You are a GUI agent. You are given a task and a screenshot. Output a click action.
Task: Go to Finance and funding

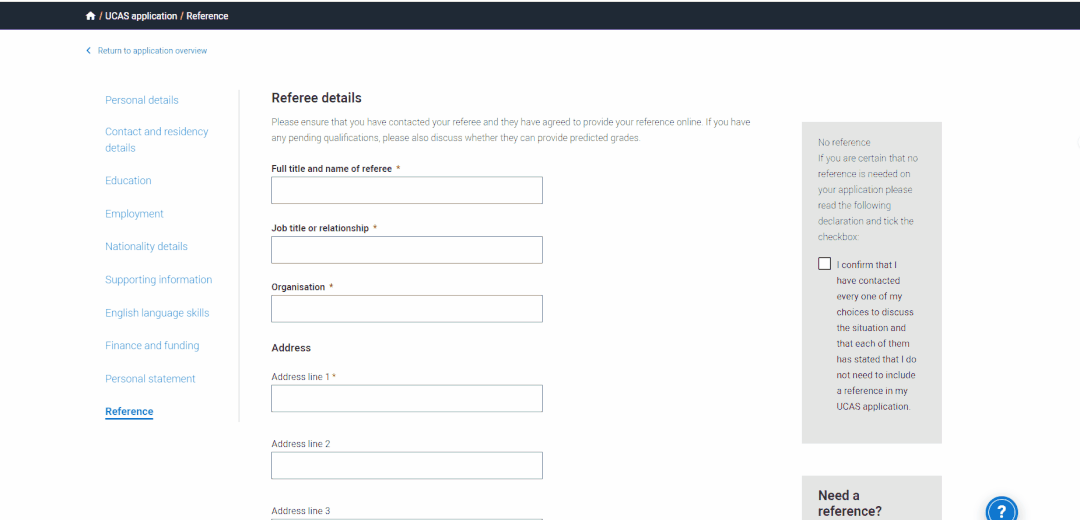coord(152,346)
